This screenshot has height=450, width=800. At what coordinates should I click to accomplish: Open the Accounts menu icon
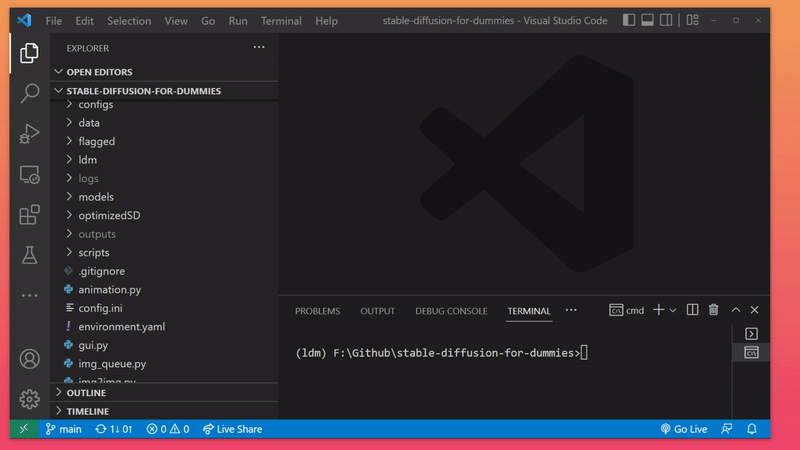pyautogui.click(x=29, y=359)
